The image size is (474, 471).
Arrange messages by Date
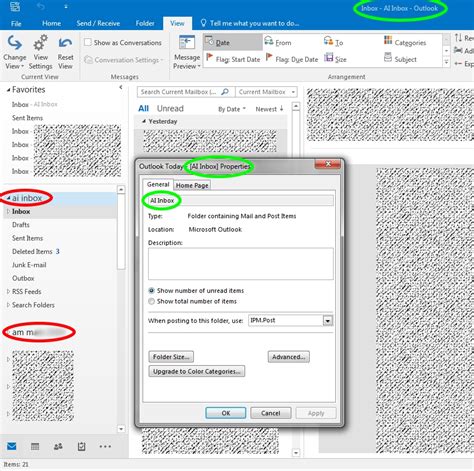point(233,43)
